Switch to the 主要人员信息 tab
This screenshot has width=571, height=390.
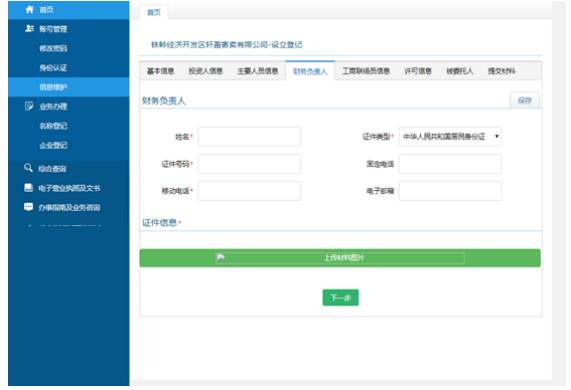[258, 71]
